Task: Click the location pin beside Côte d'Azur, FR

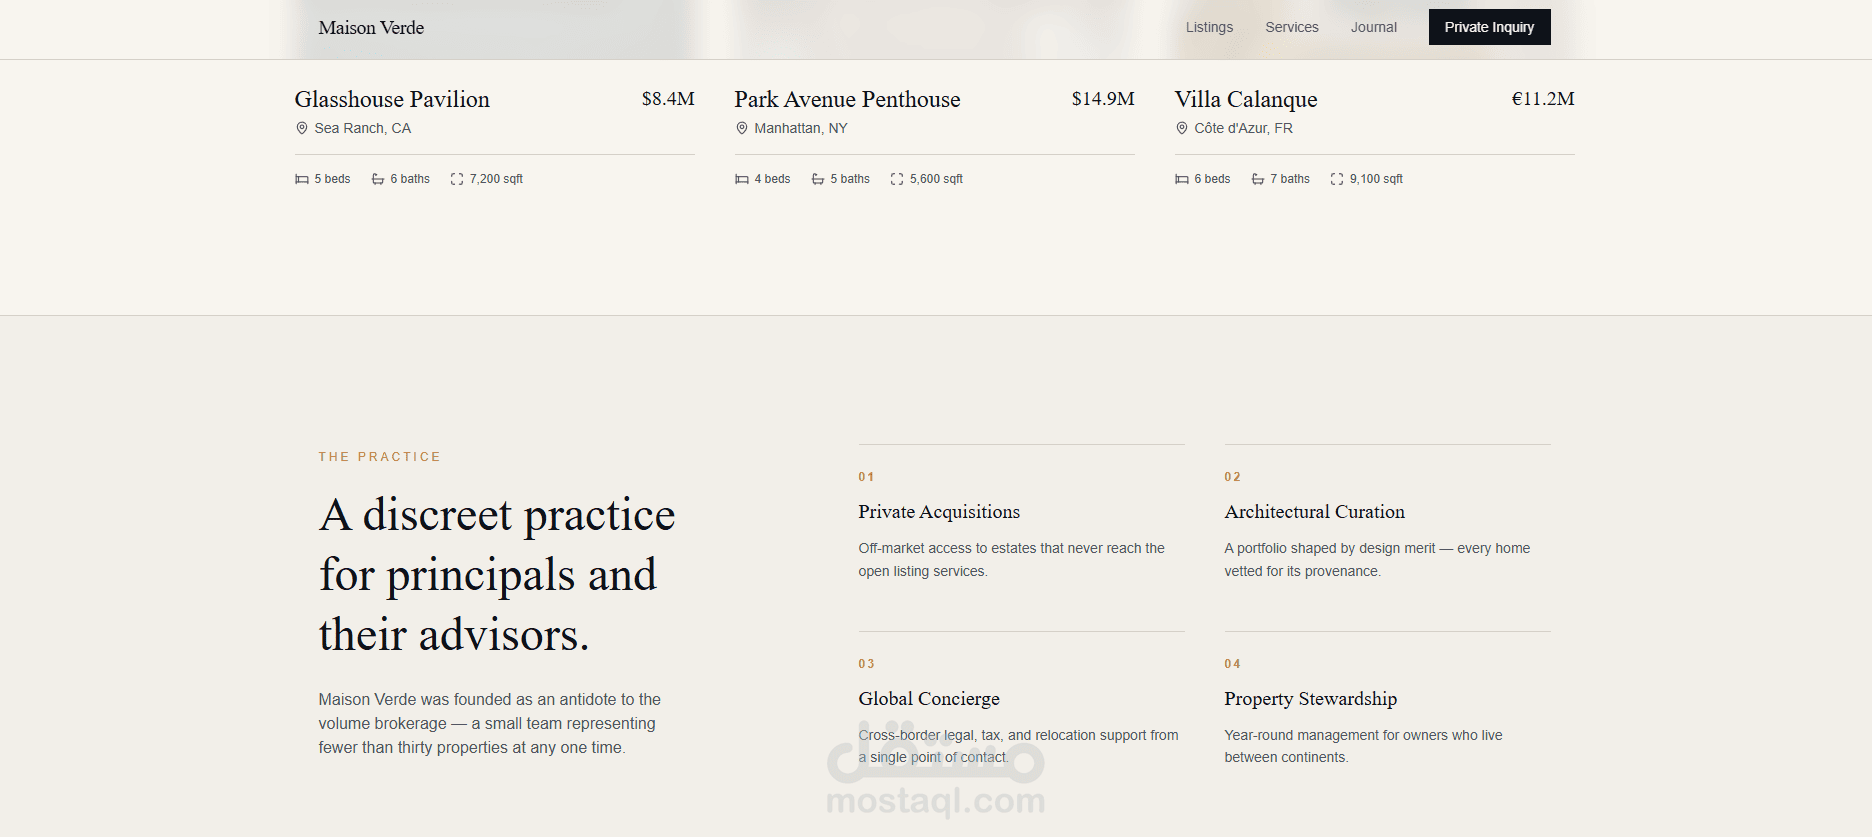Action: click(x=1181, y=128)
